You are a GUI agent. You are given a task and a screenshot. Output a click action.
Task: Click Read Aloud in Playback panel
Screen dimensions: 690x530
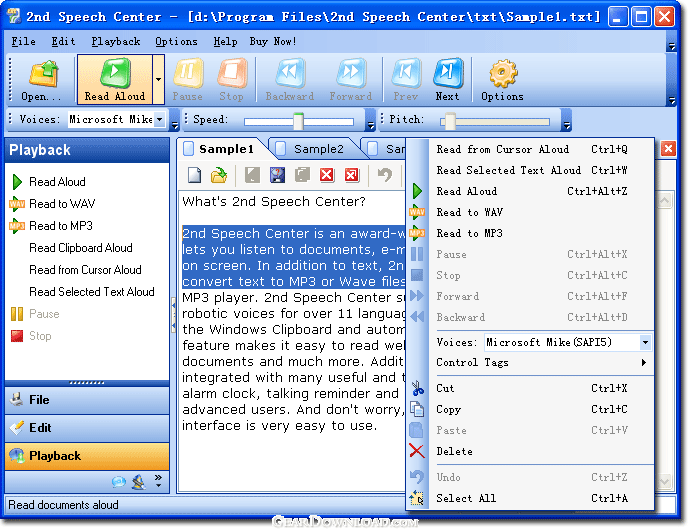49,182
